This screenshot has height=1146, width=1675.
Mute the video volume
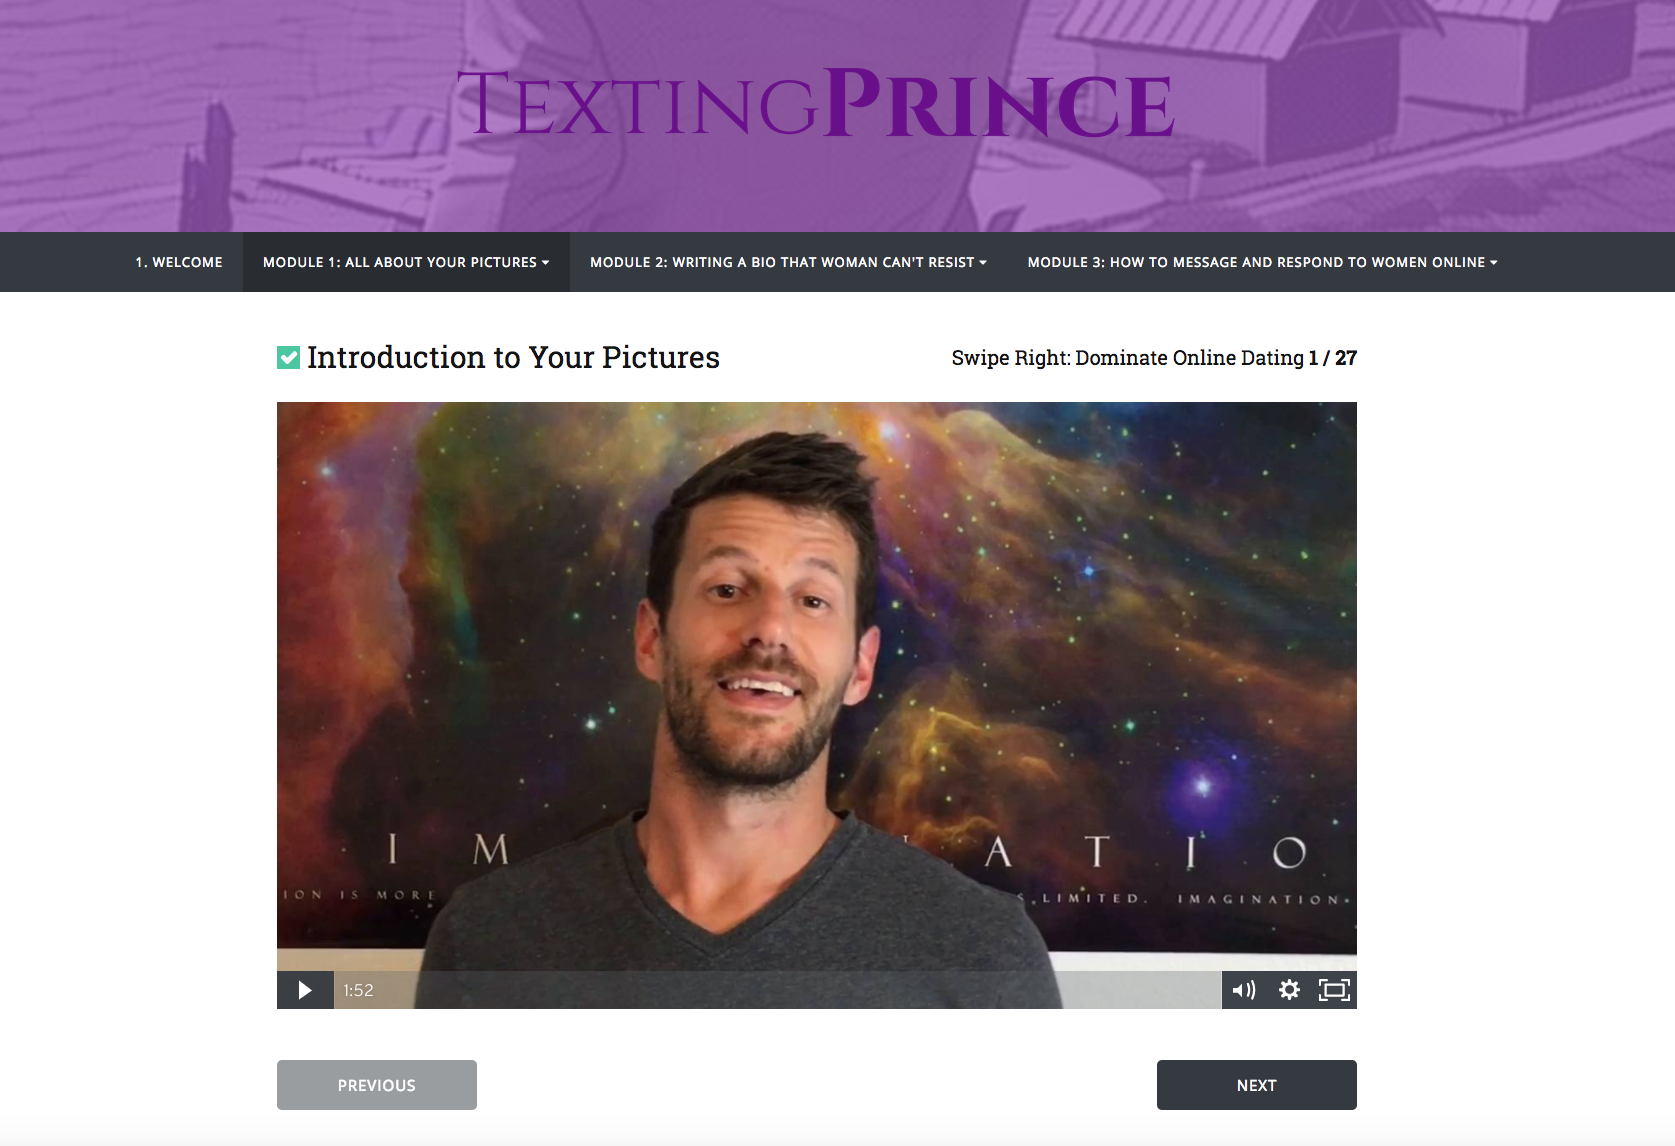(1243, 990)
